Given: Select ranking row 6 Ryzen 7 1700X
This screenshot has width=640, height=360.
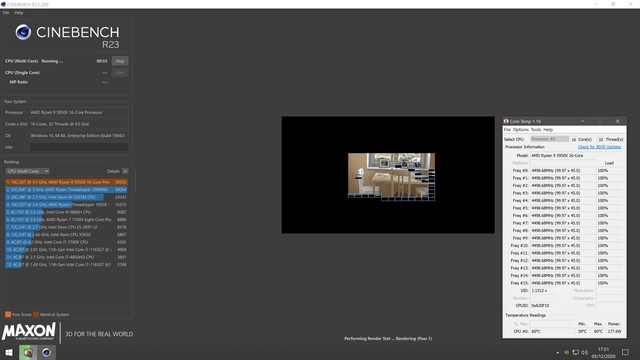Looking at the screenshot, I should (66, 220).
